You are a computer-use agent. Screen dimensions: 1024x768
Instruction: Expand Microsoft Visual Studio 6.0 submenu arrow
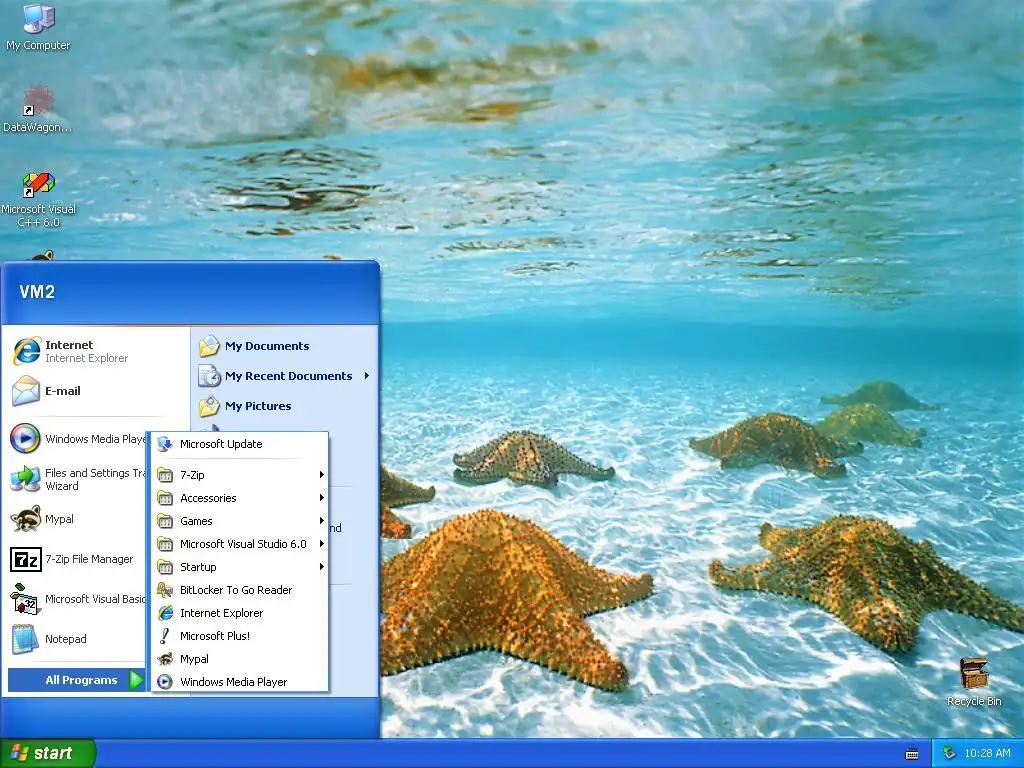[321, 543]
